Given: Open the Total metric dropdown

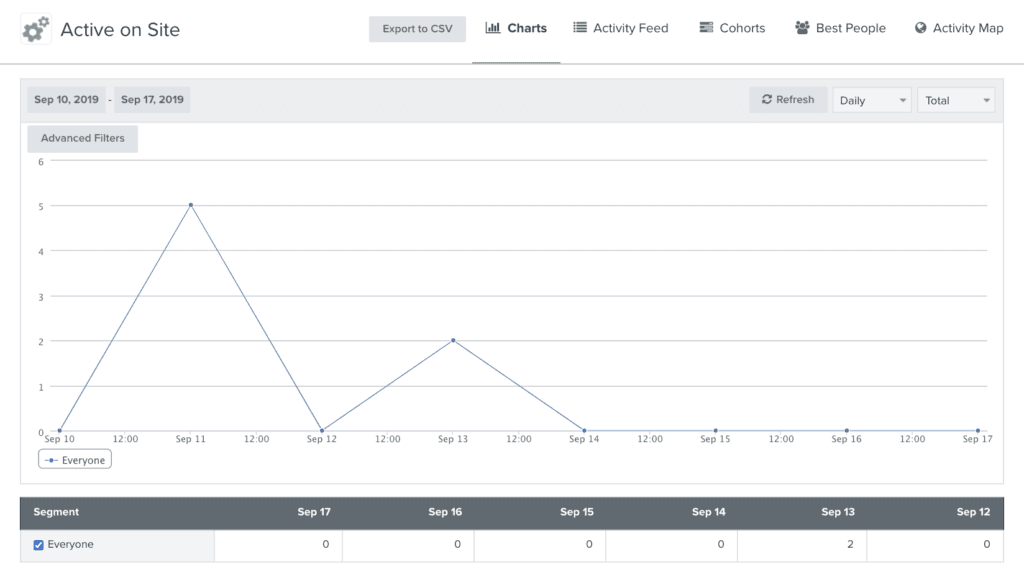Looking at the screenshot, I should tap(956, 101).
